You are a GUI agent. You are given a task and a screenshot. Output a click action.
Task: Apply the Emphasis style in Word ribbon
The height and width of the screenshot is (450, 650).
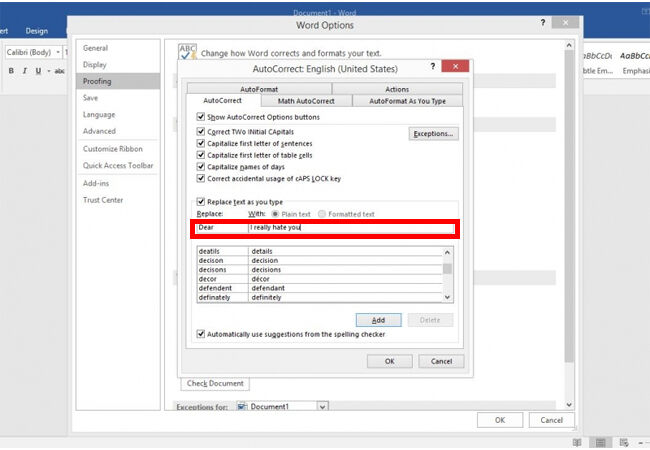pos(635,63)
